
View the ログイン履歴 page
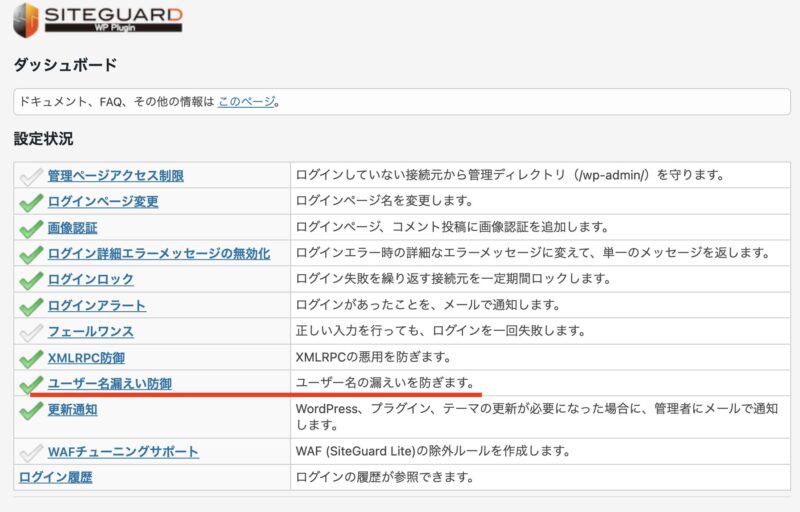pos(56,478)
